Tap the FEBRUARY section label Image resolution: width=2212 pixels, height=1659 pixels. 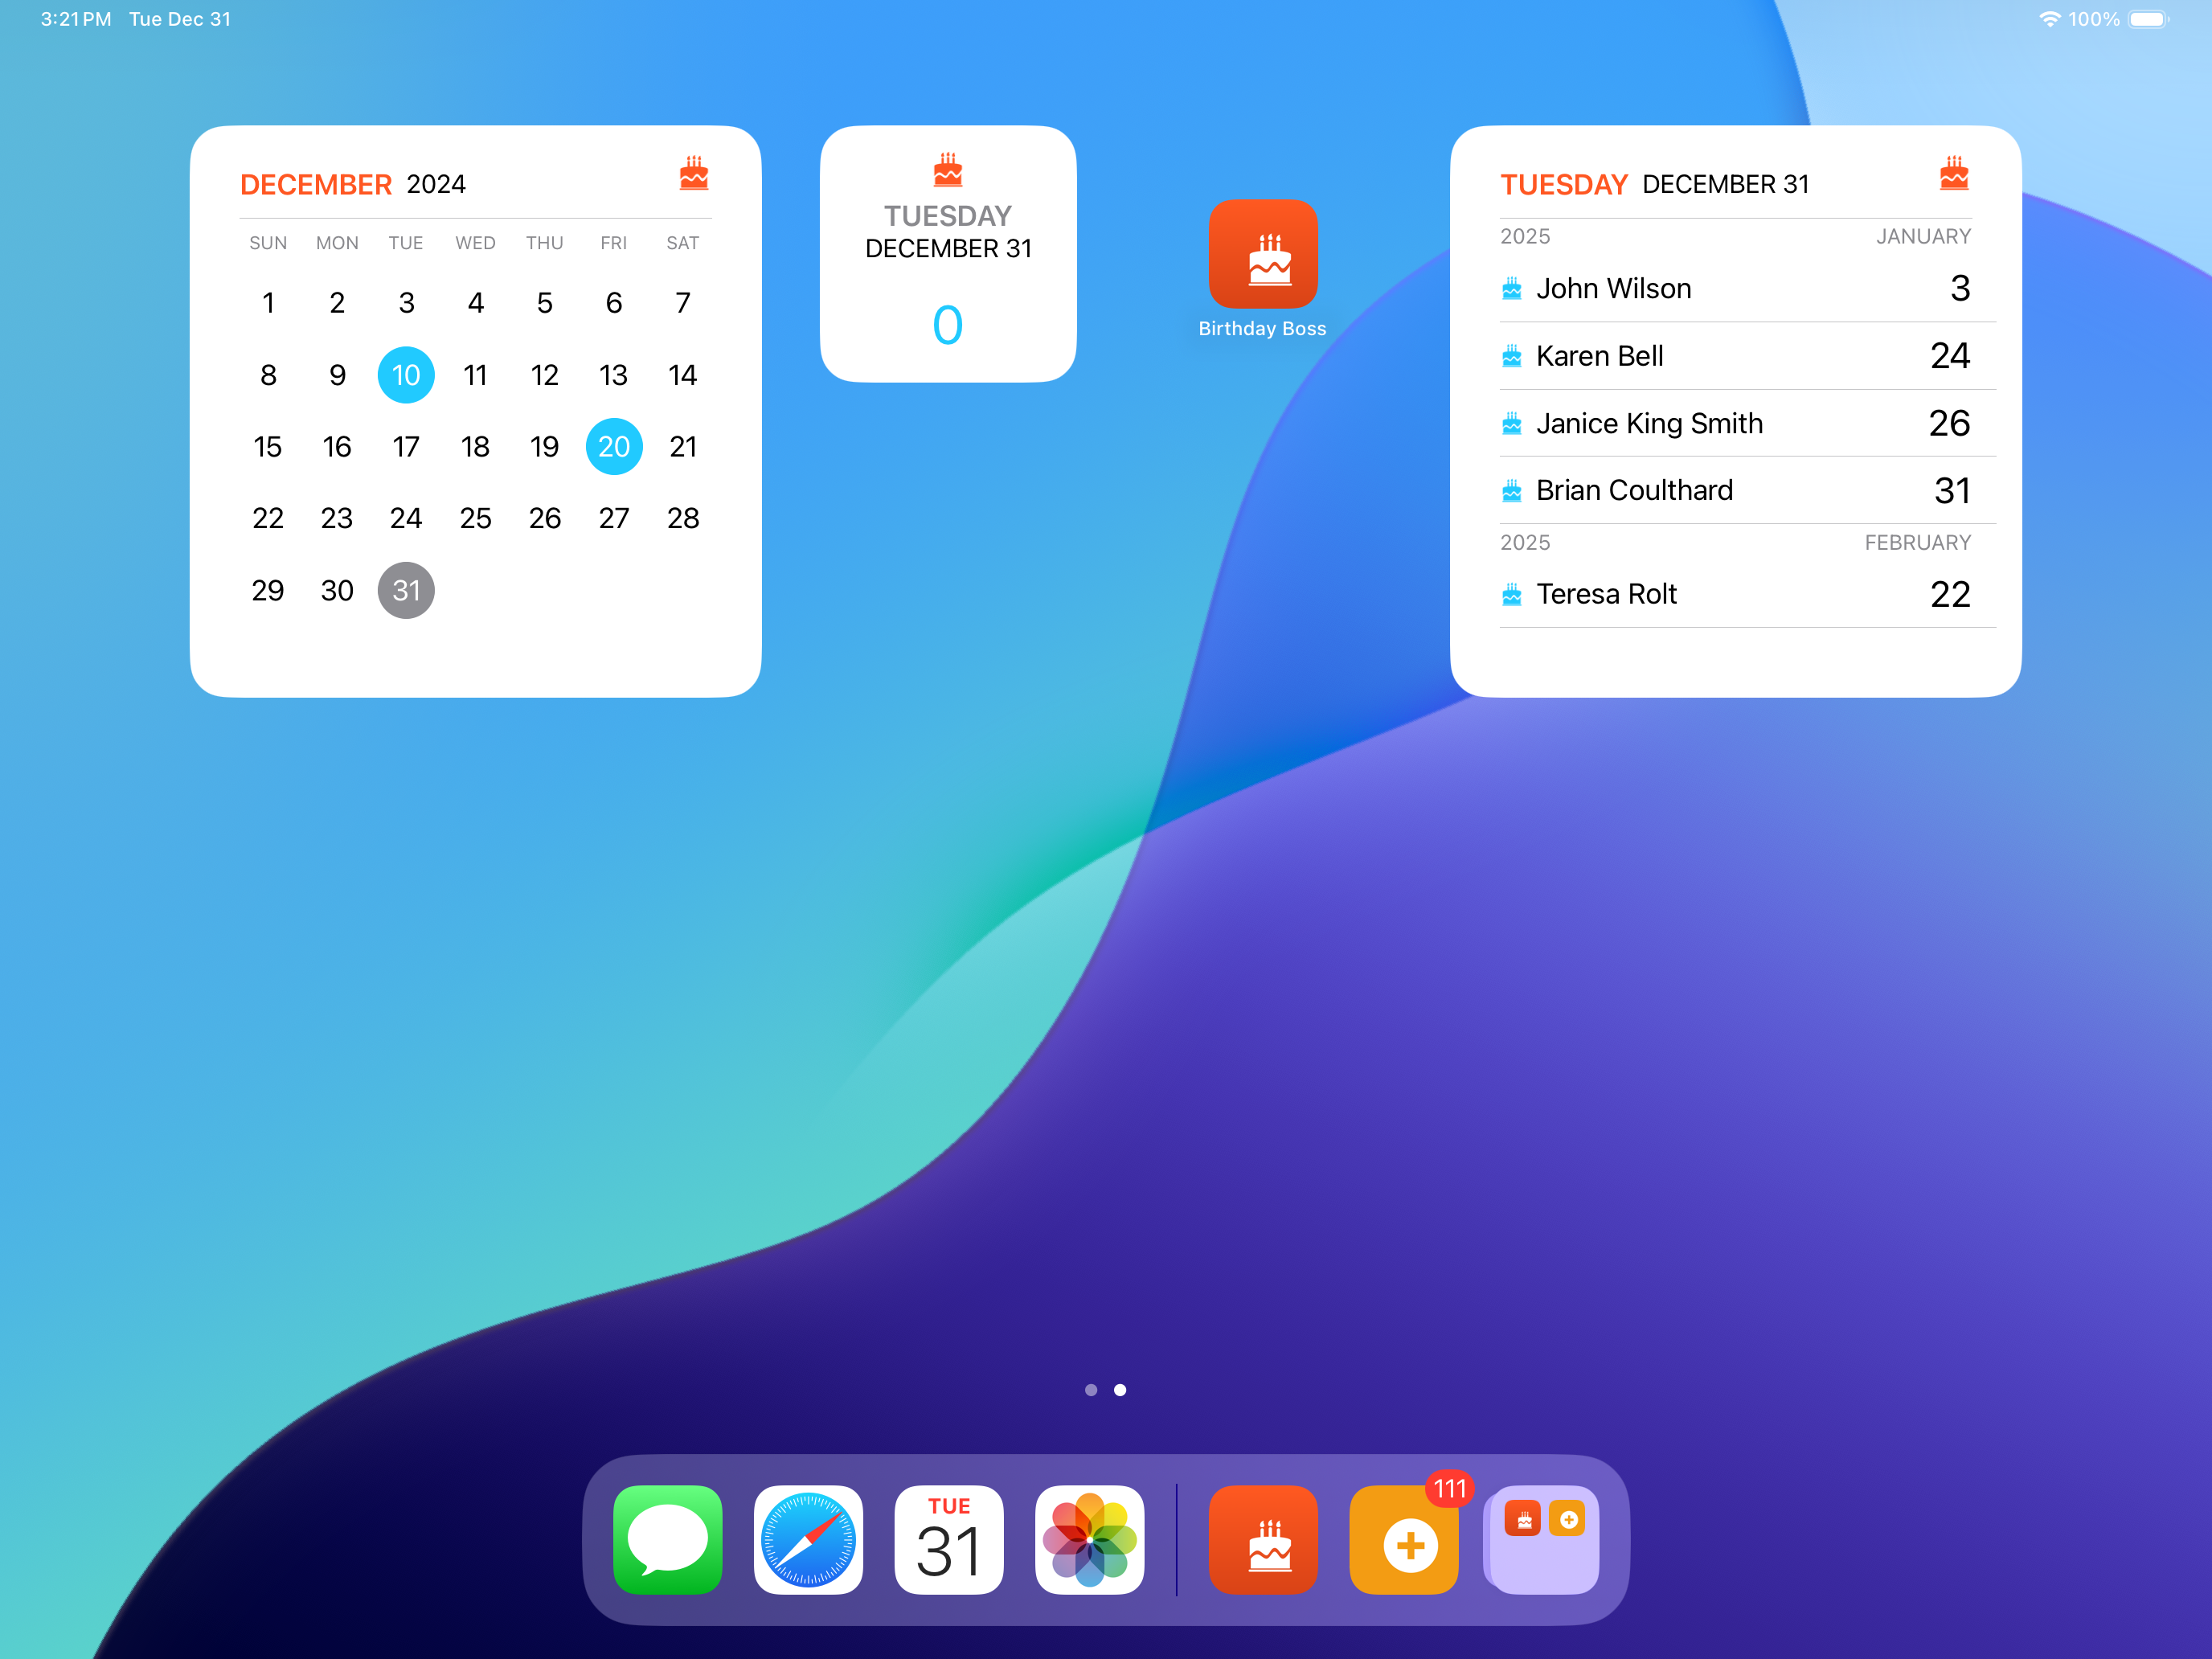pyautogui.click(x=1917, y=542)
